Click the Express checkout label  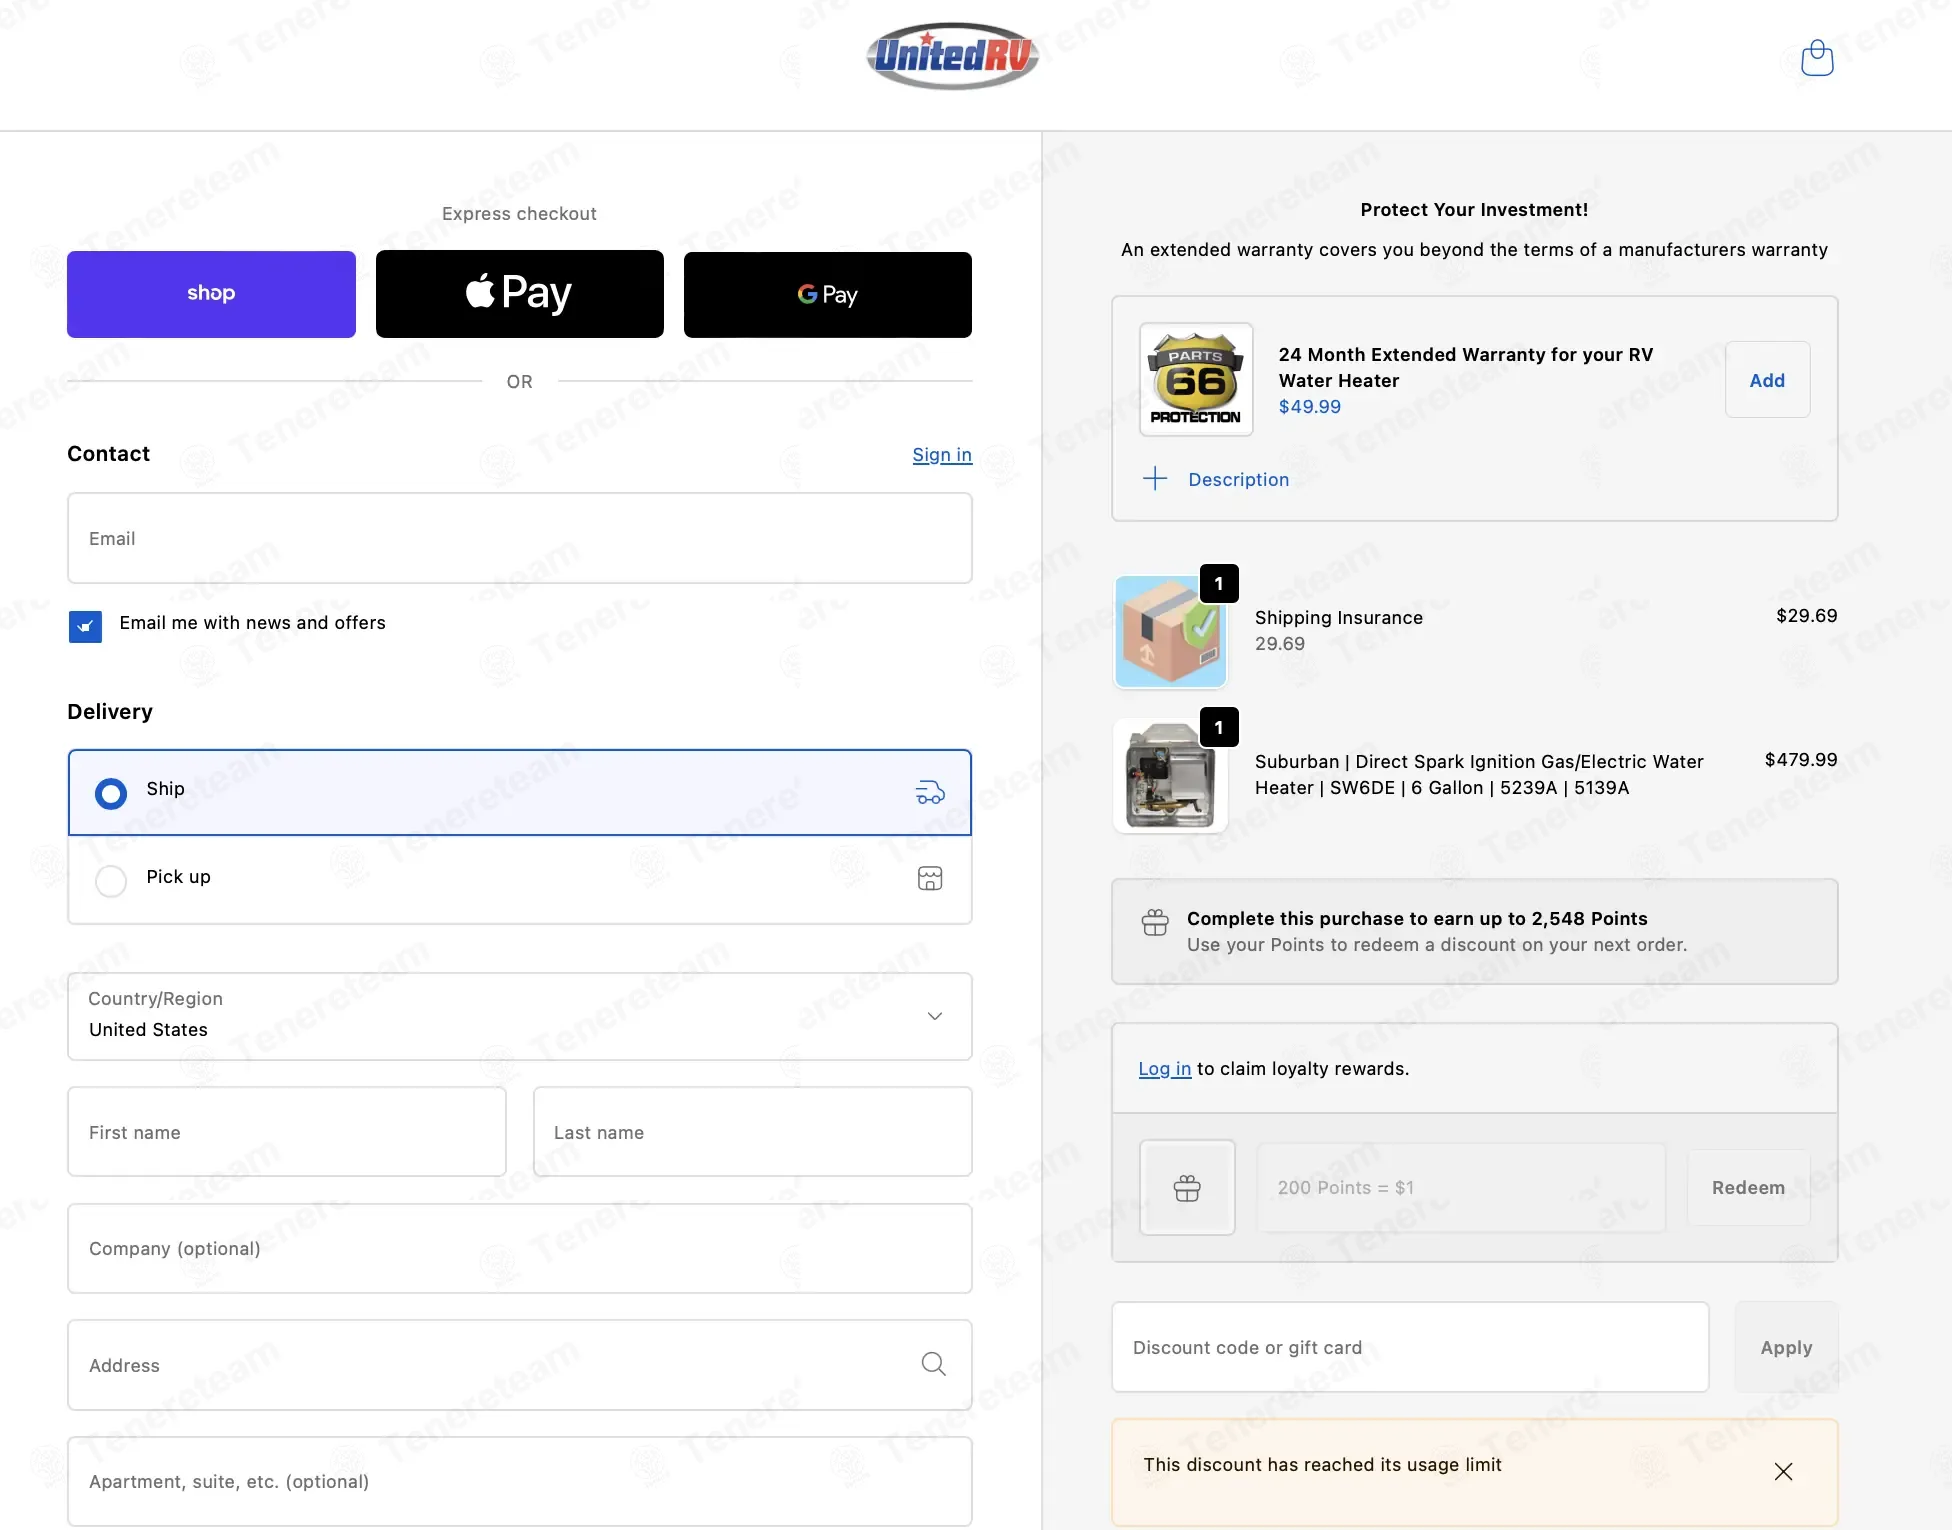click(519, 214)
